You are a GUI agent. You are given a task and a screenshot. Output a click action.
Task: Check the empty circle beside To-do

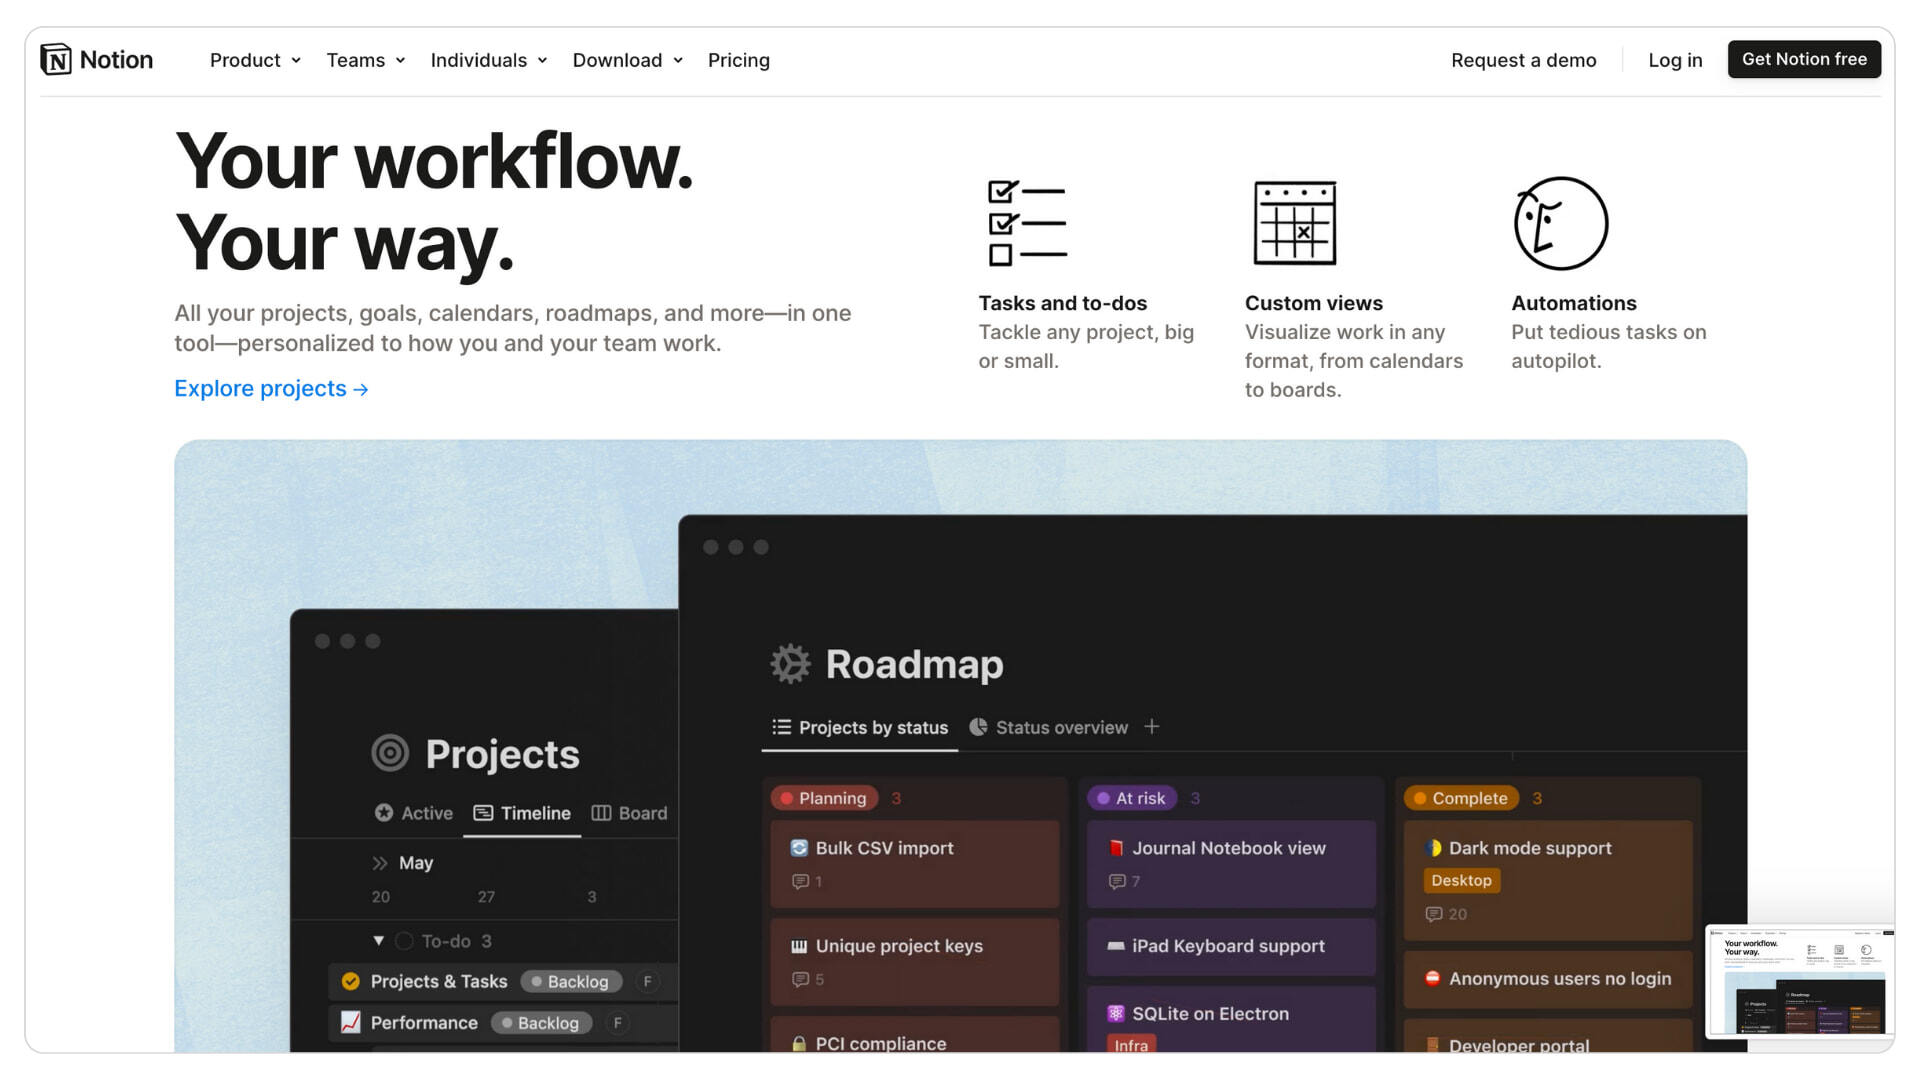(x=404, y=941)
